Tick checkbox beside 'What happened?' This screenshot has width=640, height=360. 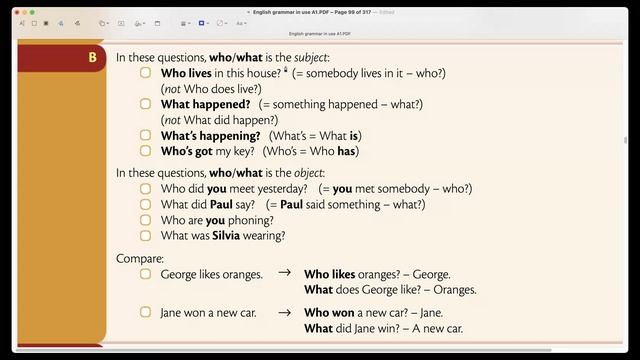[x=145, y=104]
